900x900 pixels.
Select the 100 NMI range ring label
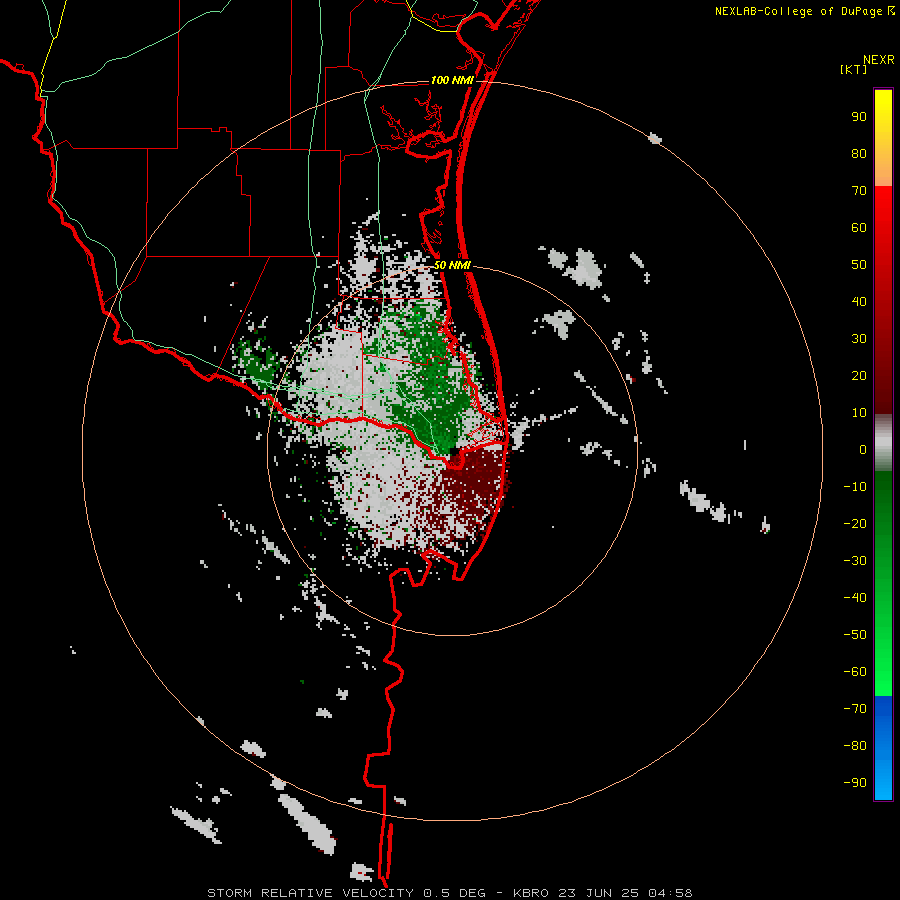point(452,80)
